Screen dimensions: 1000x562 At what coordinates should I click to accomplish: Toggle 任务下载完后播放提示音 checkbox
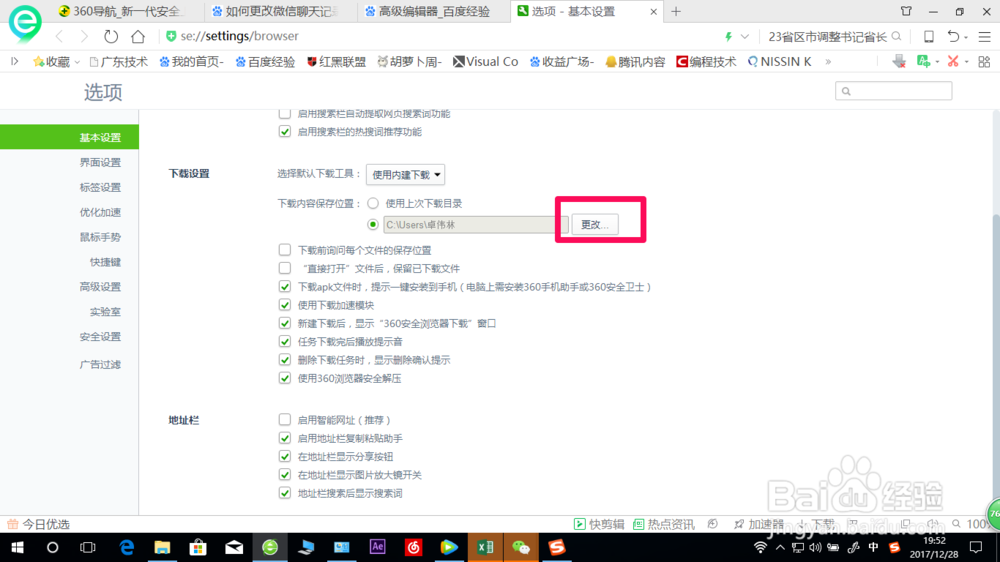click(284, 341)
